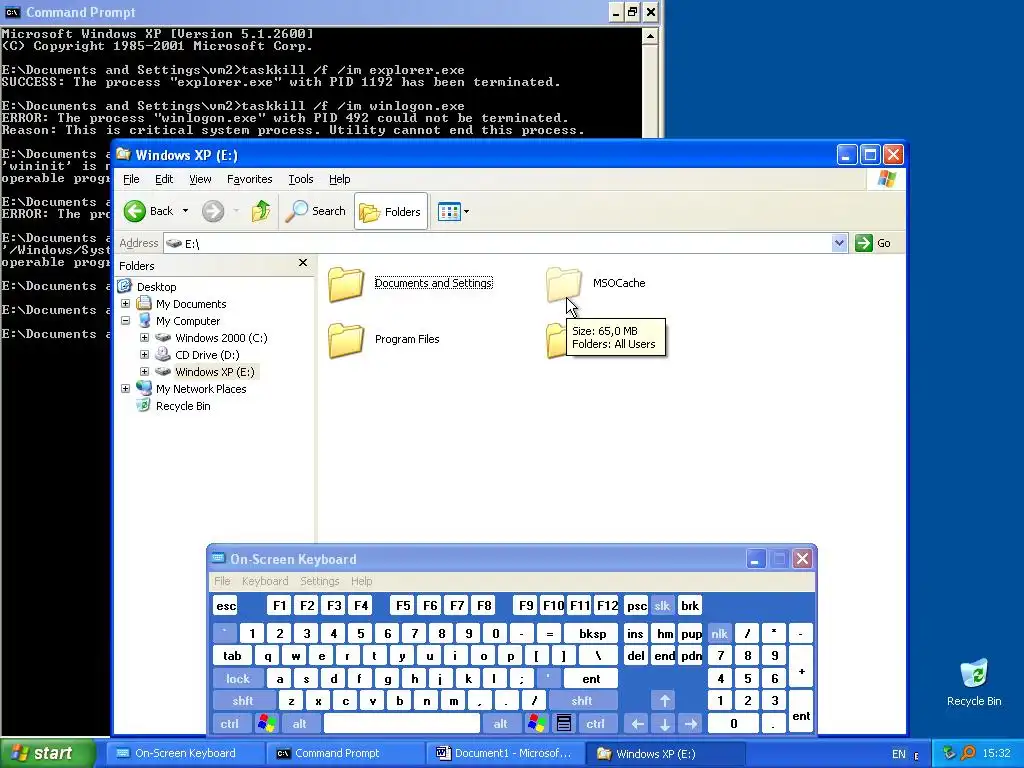Click the down arrow key
This screenshot has width=1024, height=768.
(x=664, y=724)
